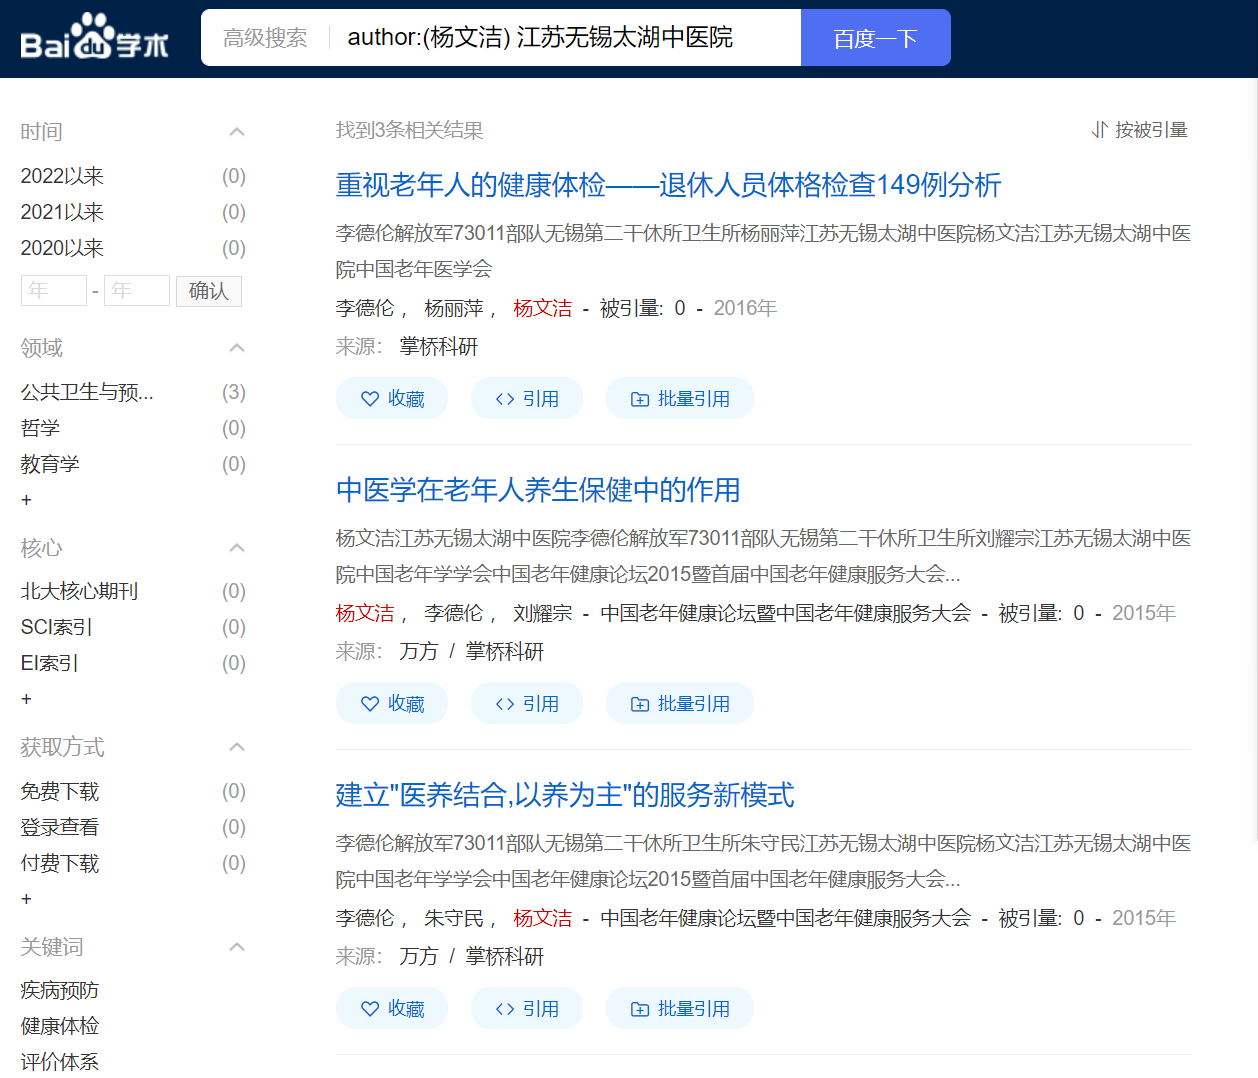Open source 万方 for 中医学 paper
Viewport: 1258px width, 1078px height.
click(419, 651)
